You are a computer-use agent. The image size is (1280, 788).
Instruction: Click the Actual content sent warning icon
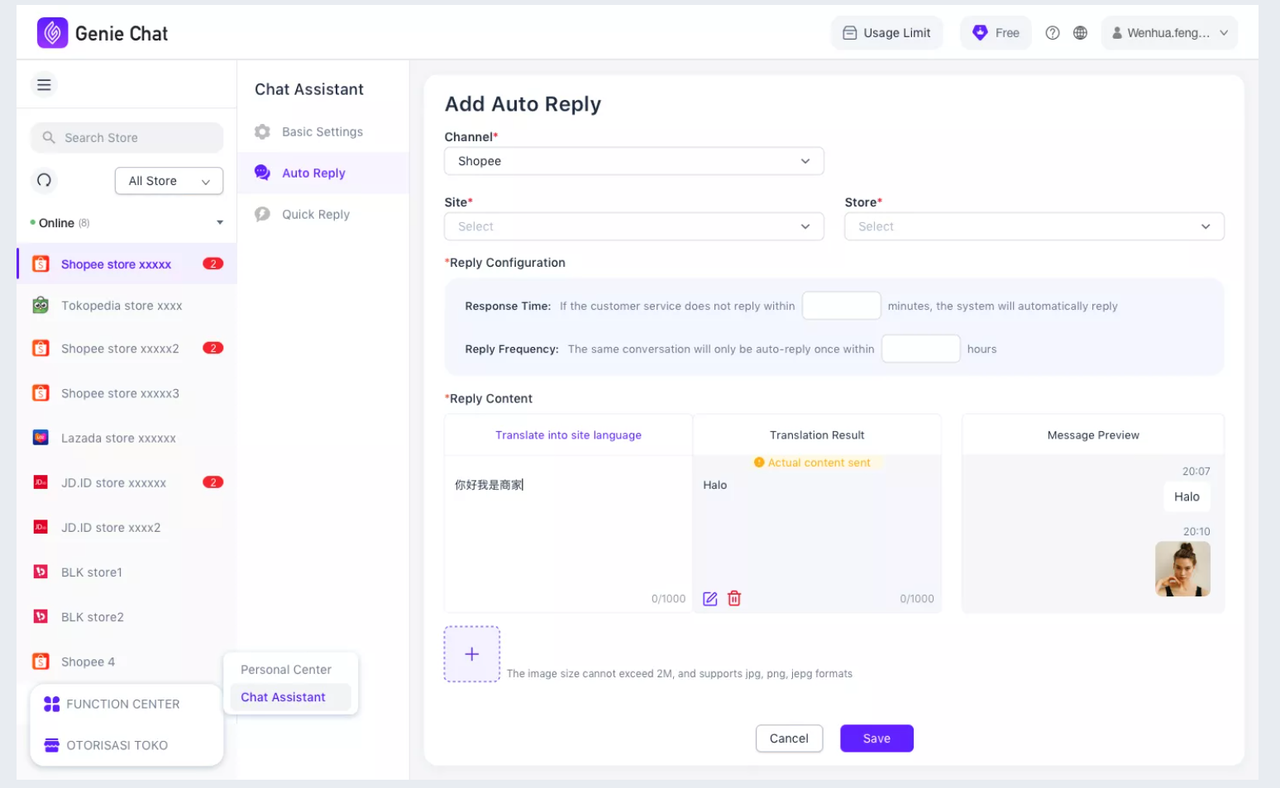[759, 463]
